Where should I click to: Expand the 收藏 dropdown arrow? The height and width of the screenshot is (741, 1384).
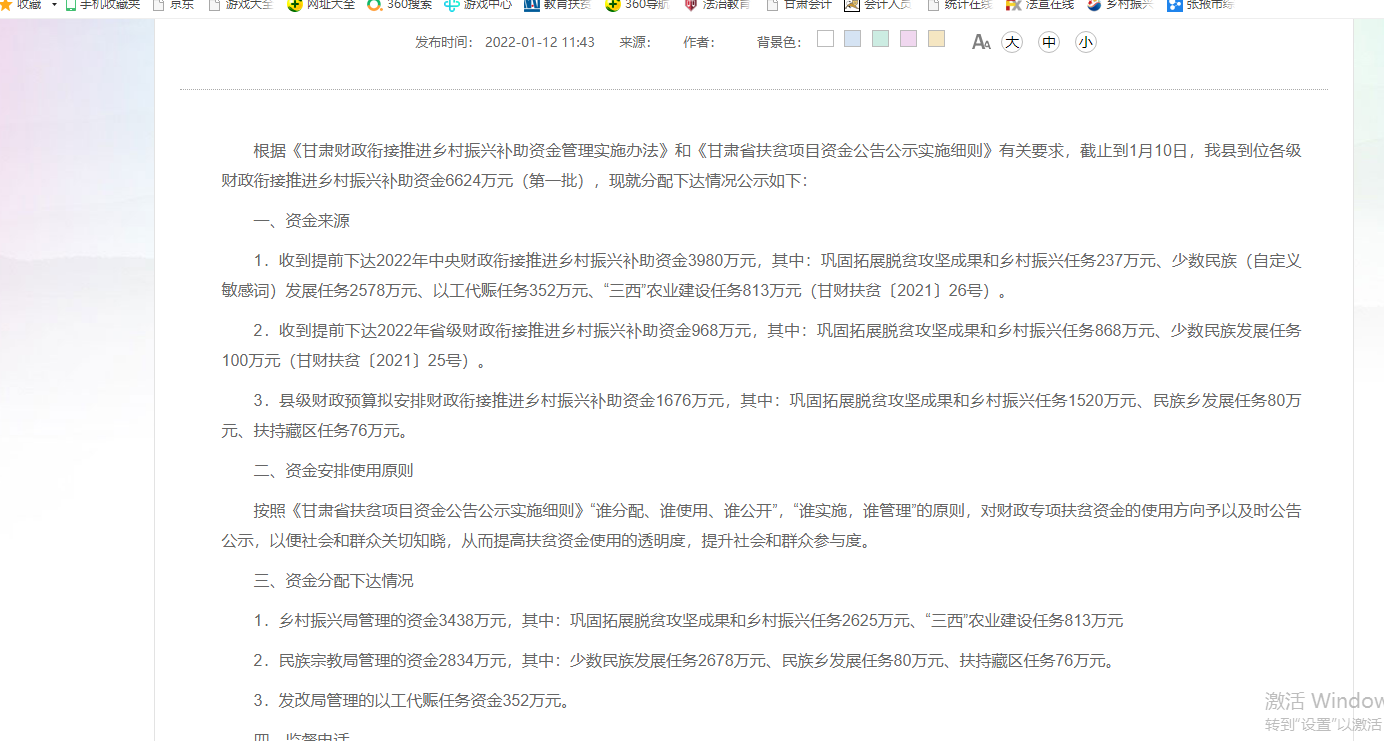point(54,5)
